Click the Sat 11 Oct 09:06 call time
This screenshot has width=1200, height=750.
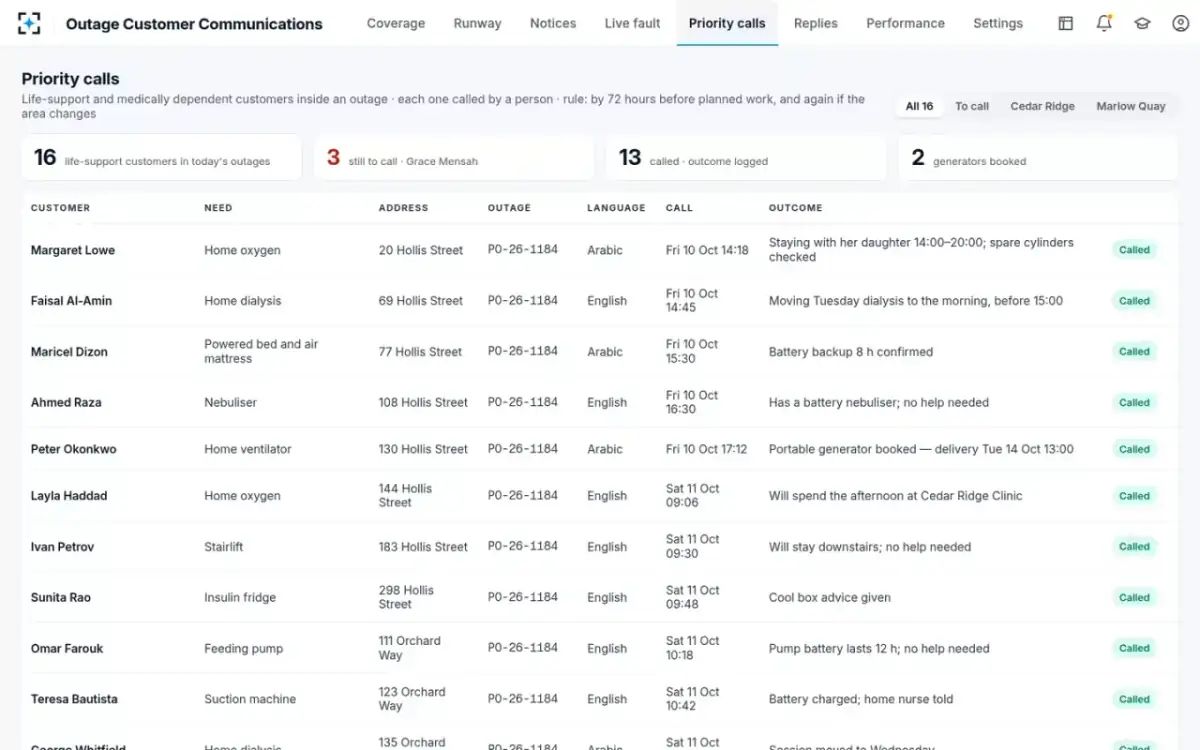(x=693, y=496)
